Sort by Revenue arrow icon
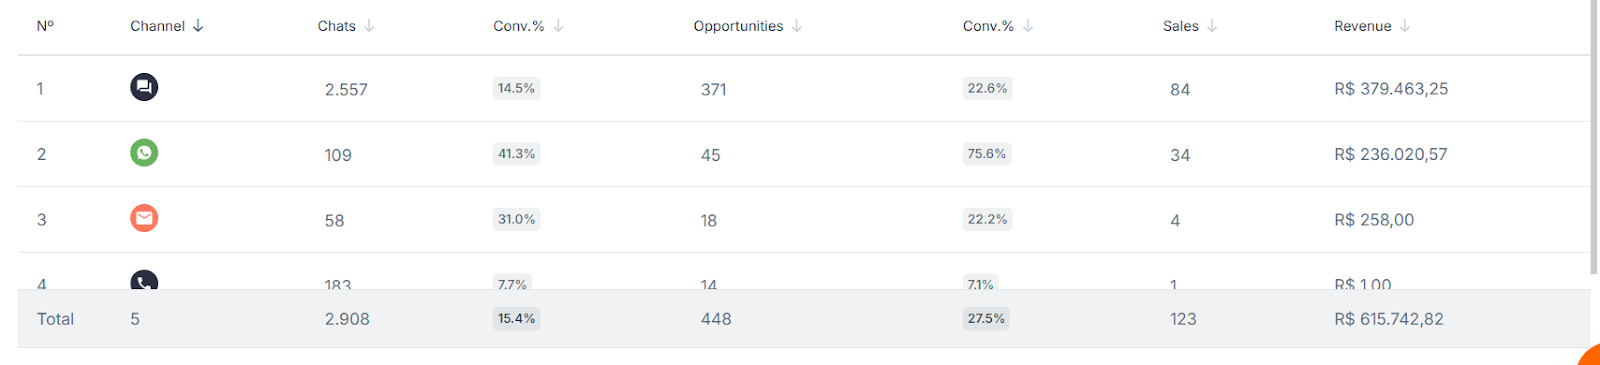1600x365 pixels. coord(1405,26)
